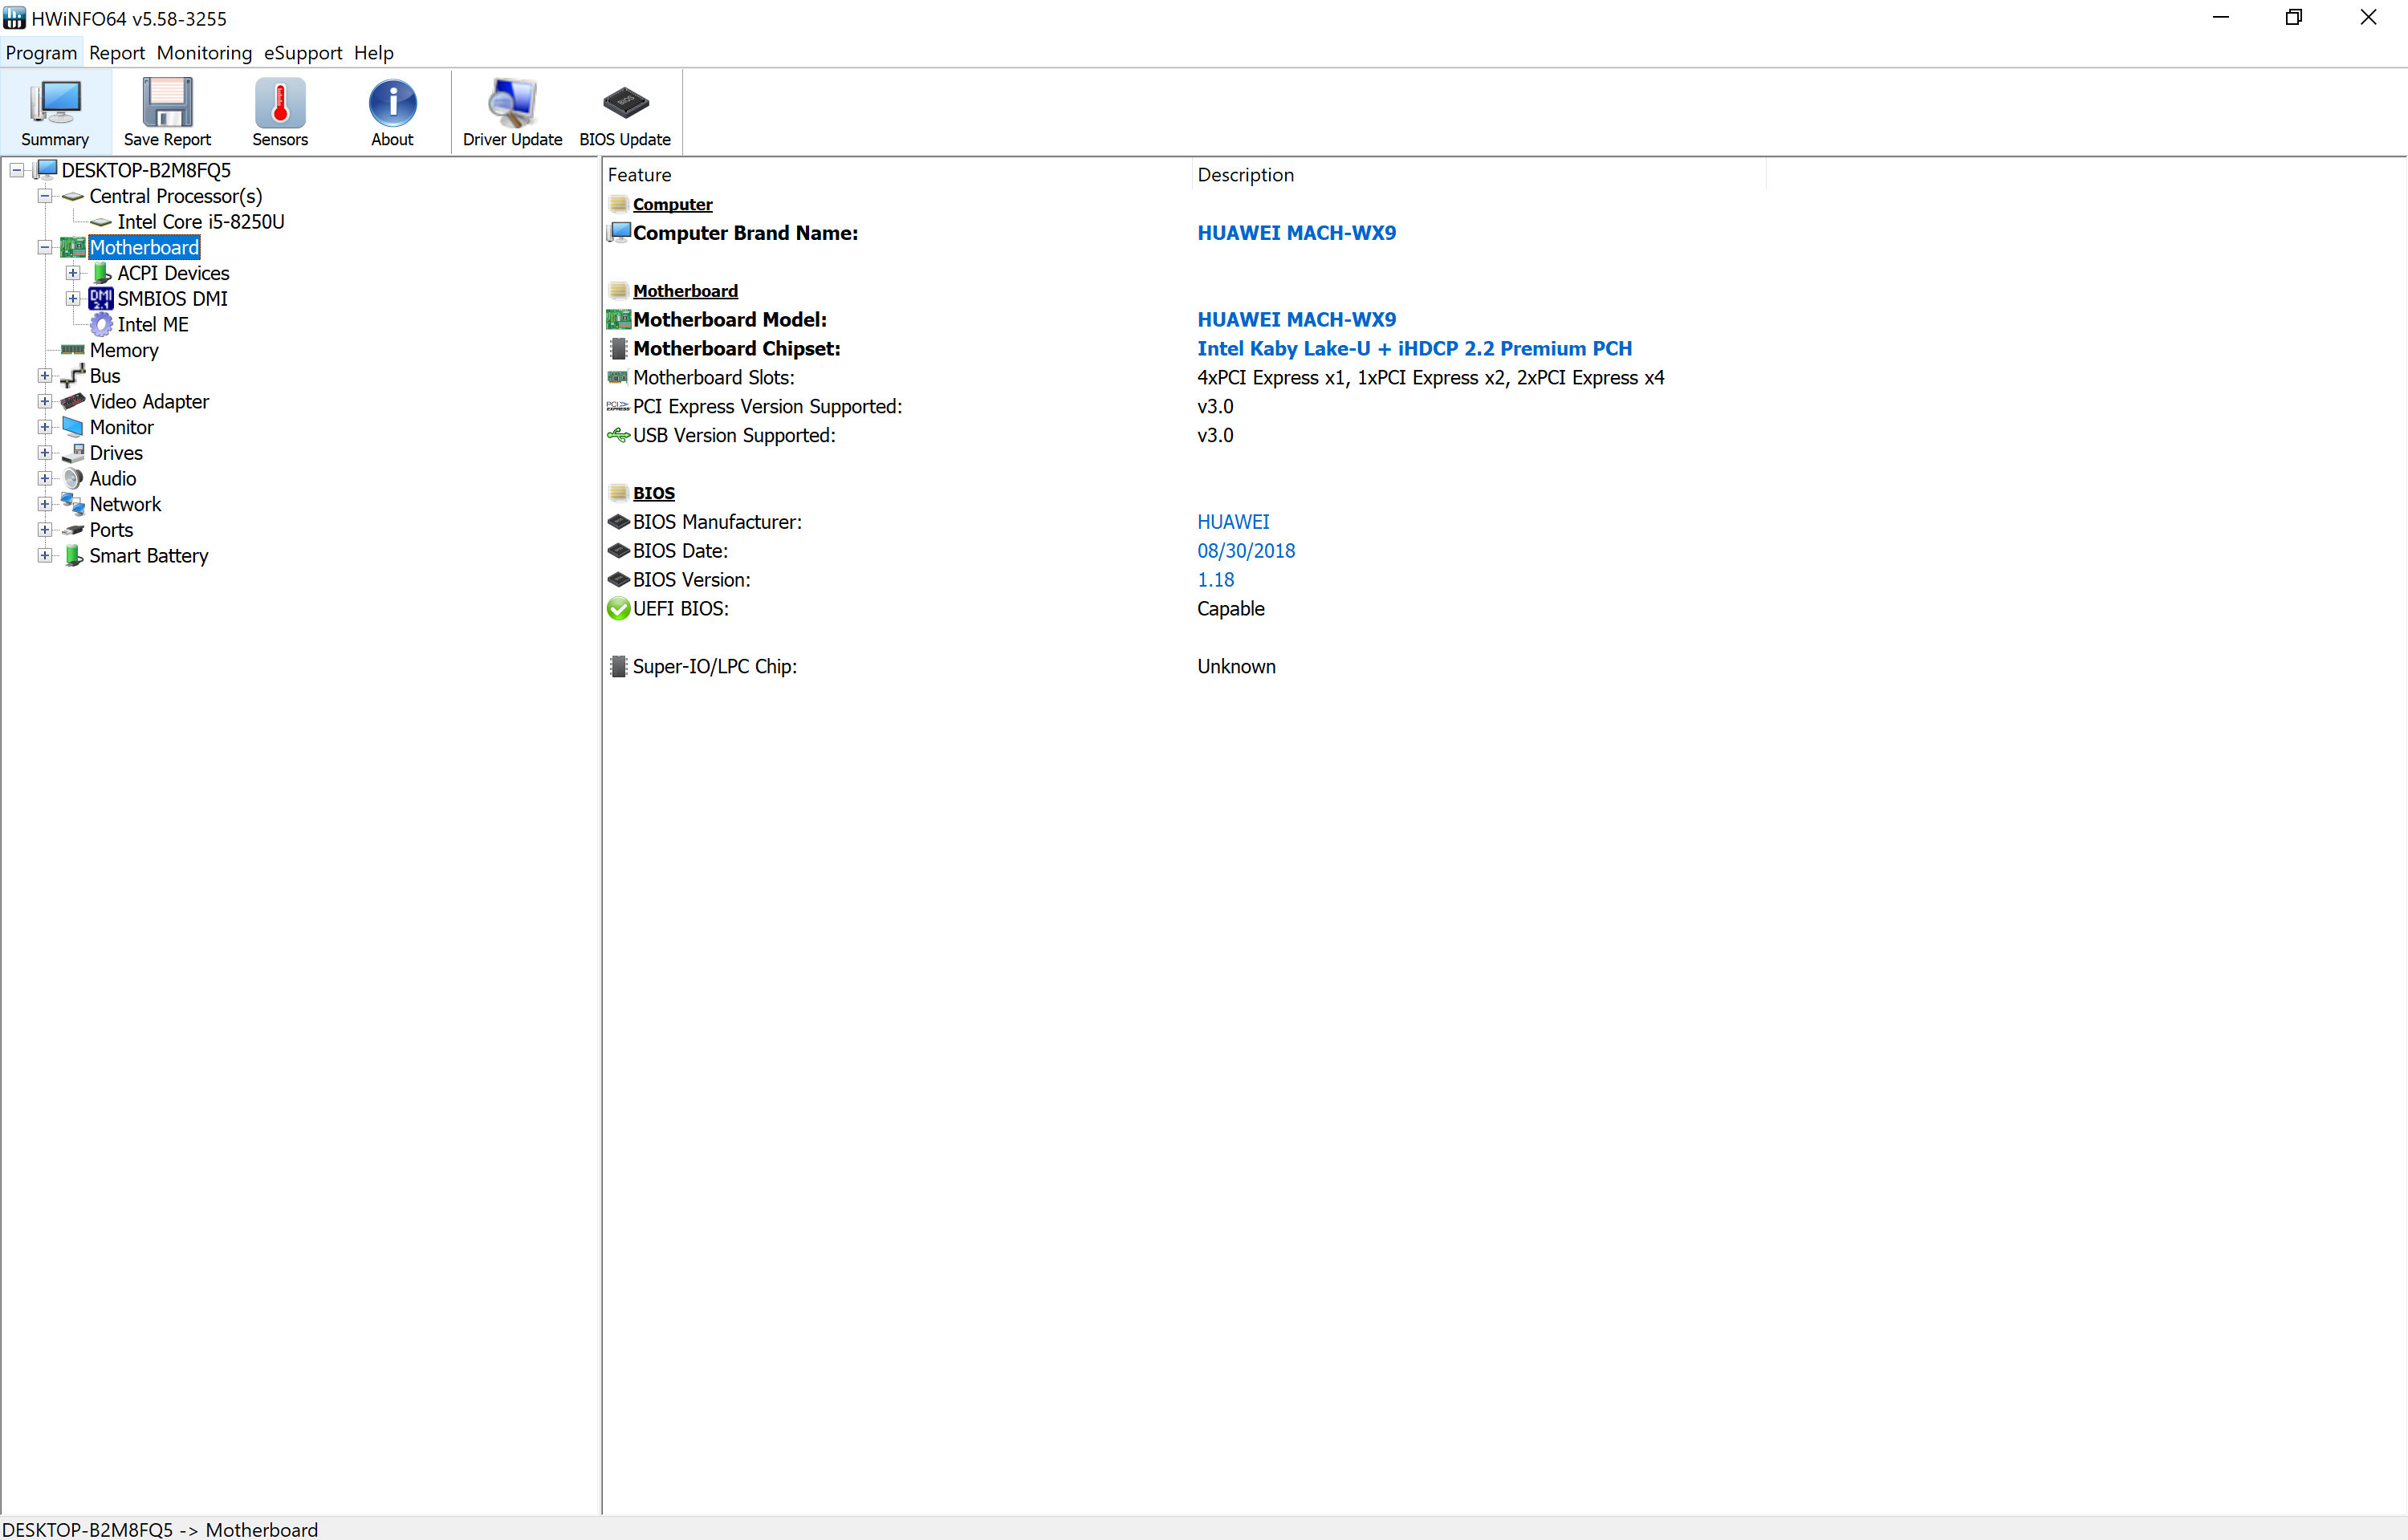Viewport: 2408px width, 1540px height.
Task: Click the Ports tree icon
Action: (73, 530)
